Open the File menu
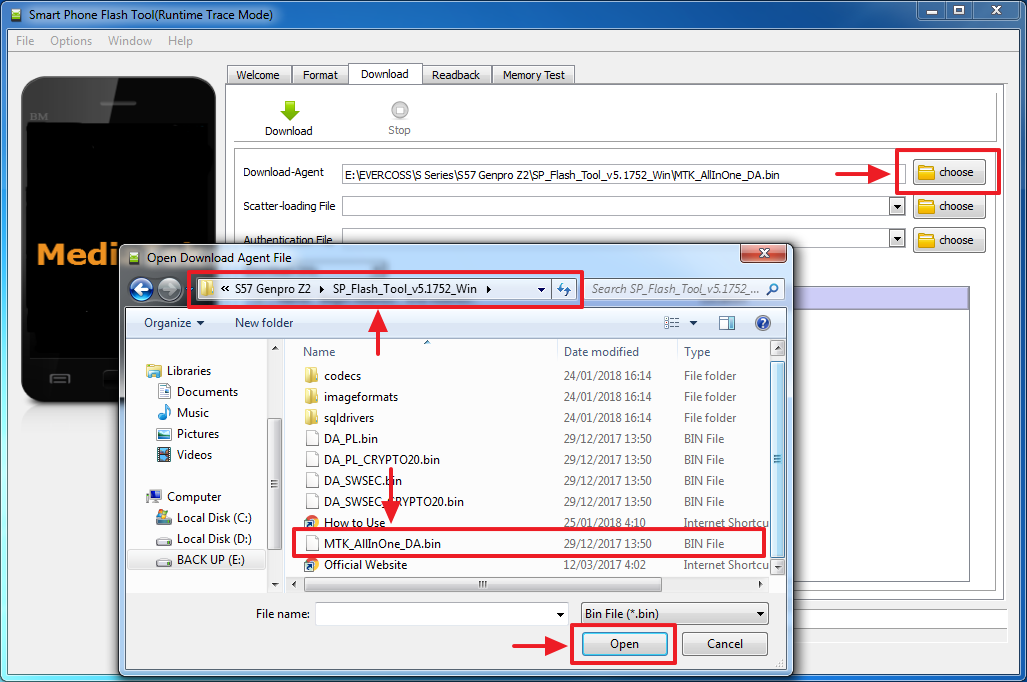Viewport: 1027px width, 682px height. [25, 41]
